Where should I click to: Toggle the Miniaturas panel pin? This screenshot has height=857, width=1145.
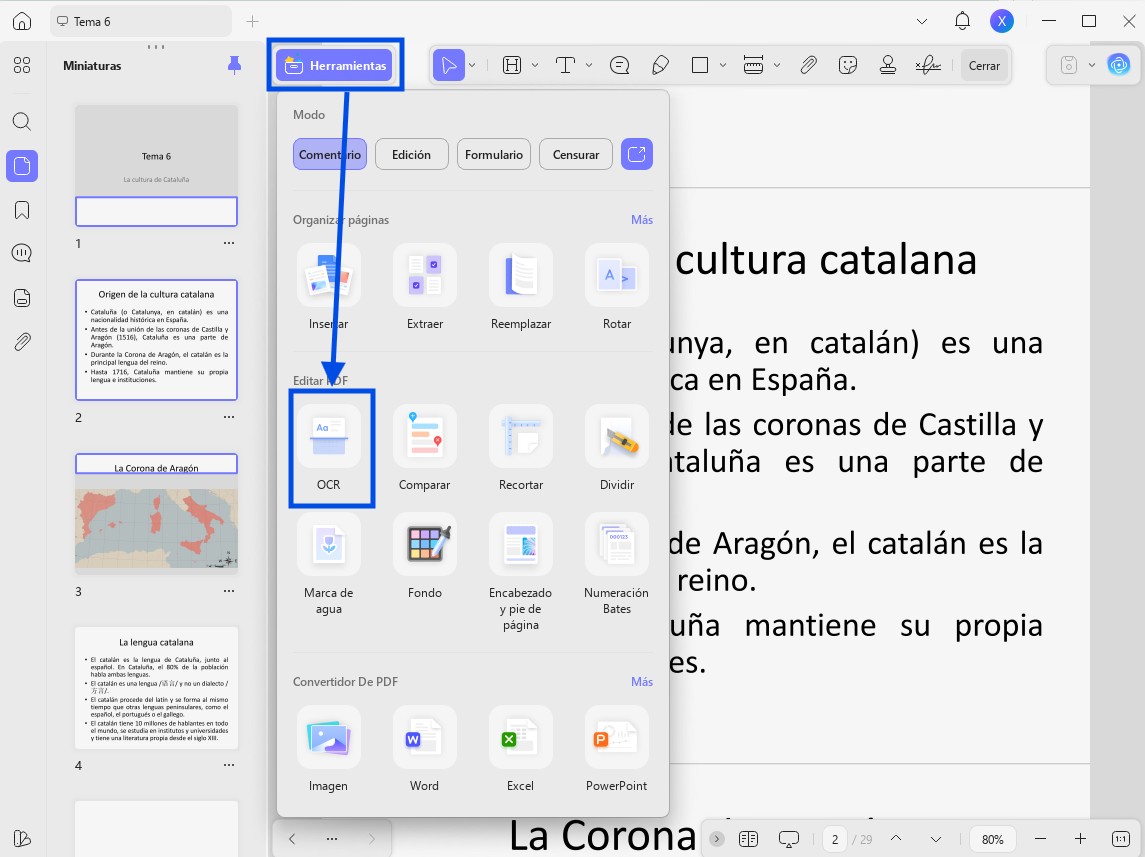(234, 65)
